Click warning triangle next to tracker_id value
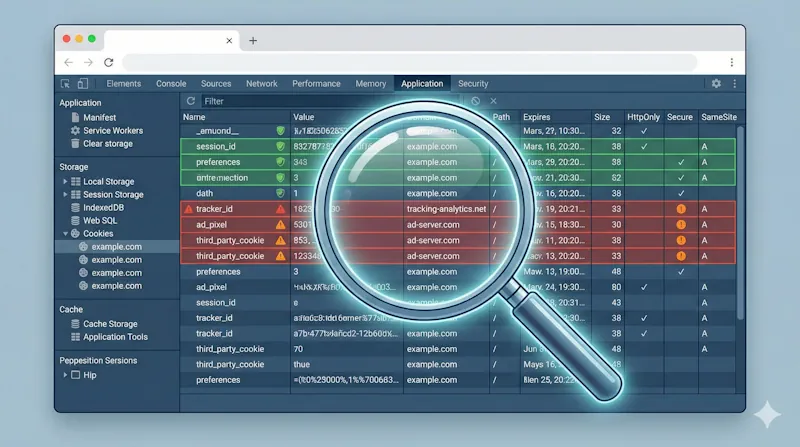Image resolution: width=800 pixels, height=447 pixels. point(281,209)
